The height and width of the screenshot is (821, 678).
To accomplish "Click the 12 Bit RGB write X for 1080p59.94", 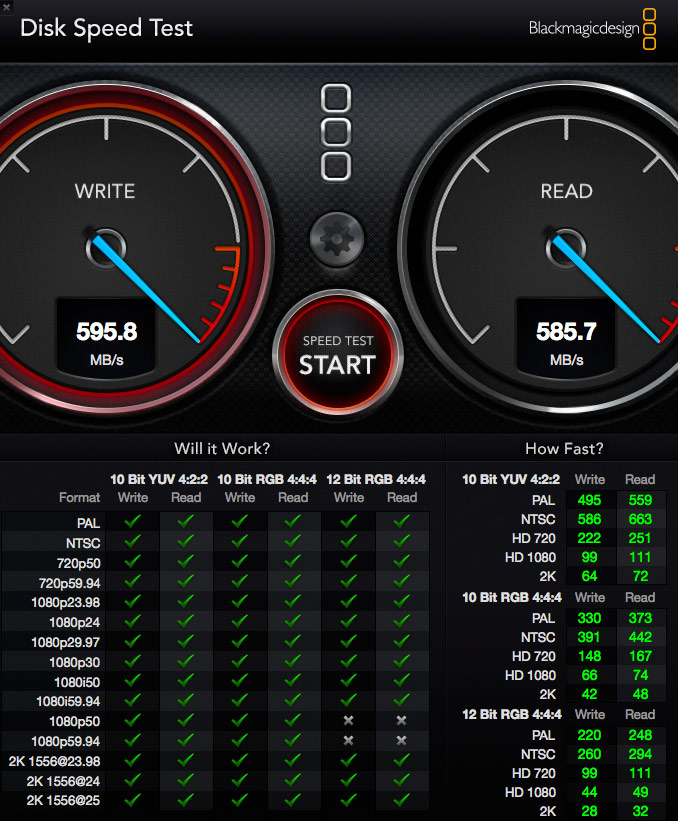I will 348,740.
